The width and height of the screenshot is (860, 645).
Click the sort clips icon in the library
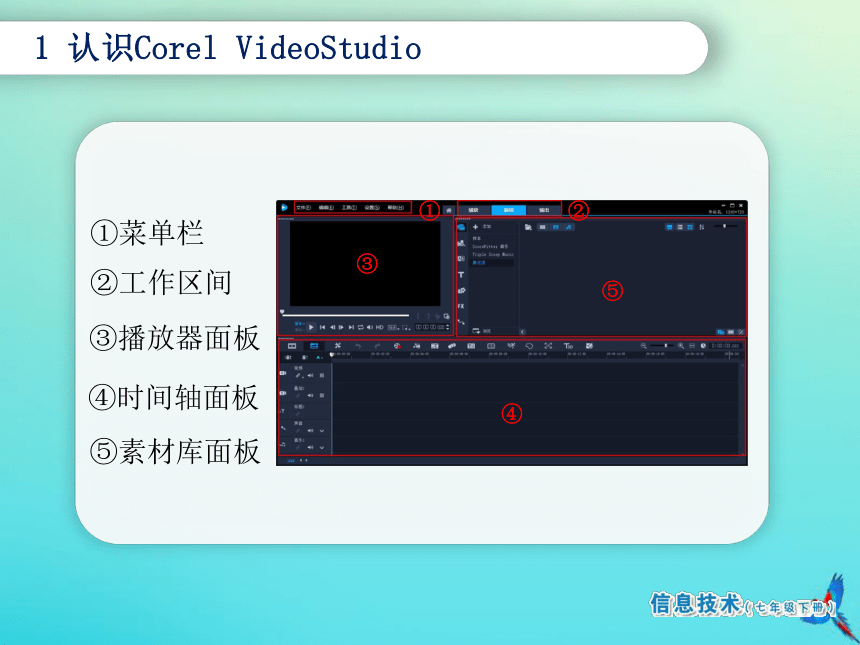[x=701, y=227]
